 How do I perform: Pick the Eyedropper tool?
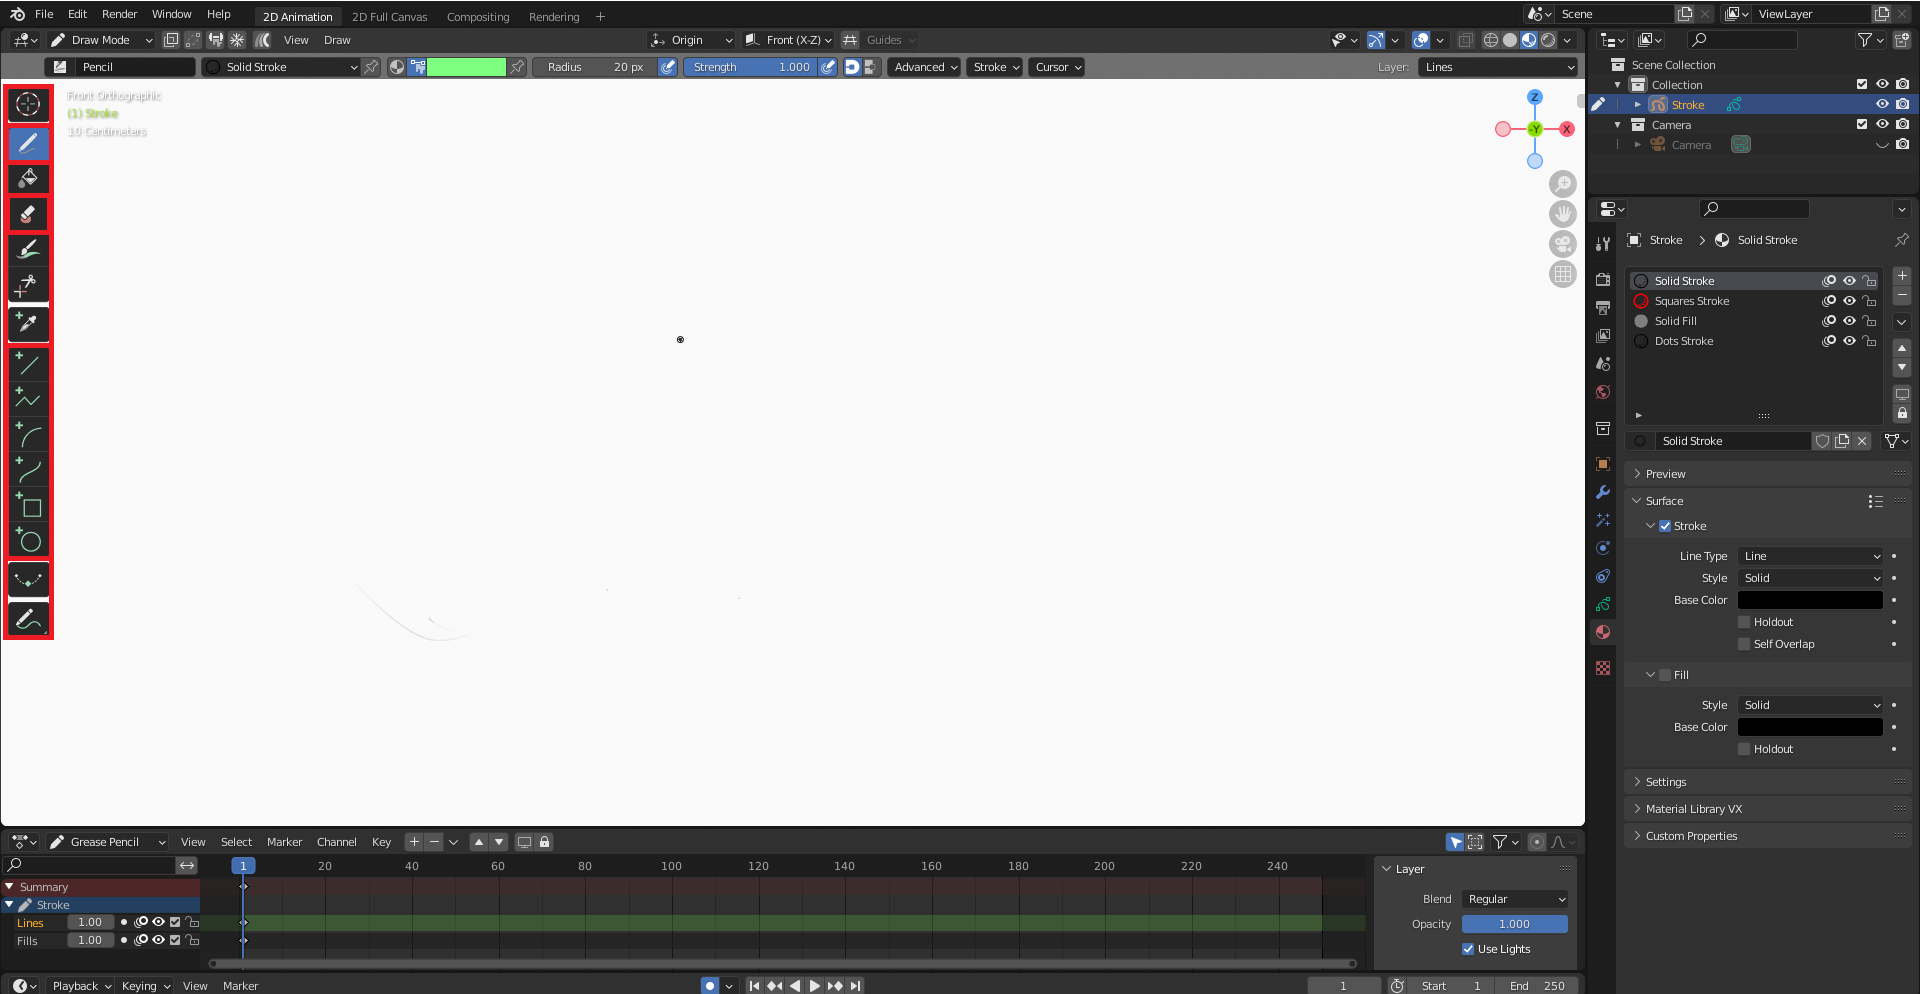(28, 323)
